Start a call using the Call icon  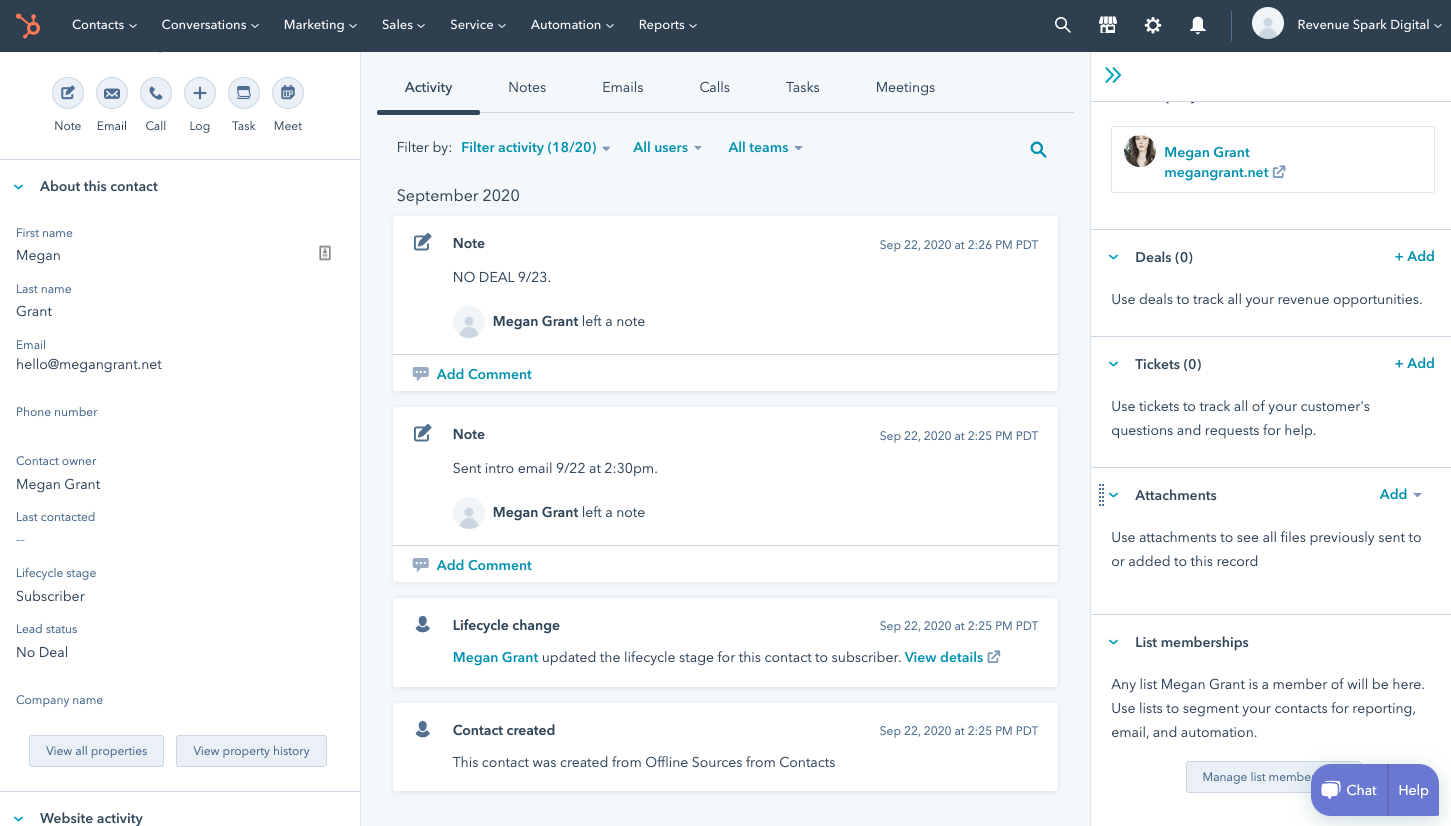click(155, 93)
